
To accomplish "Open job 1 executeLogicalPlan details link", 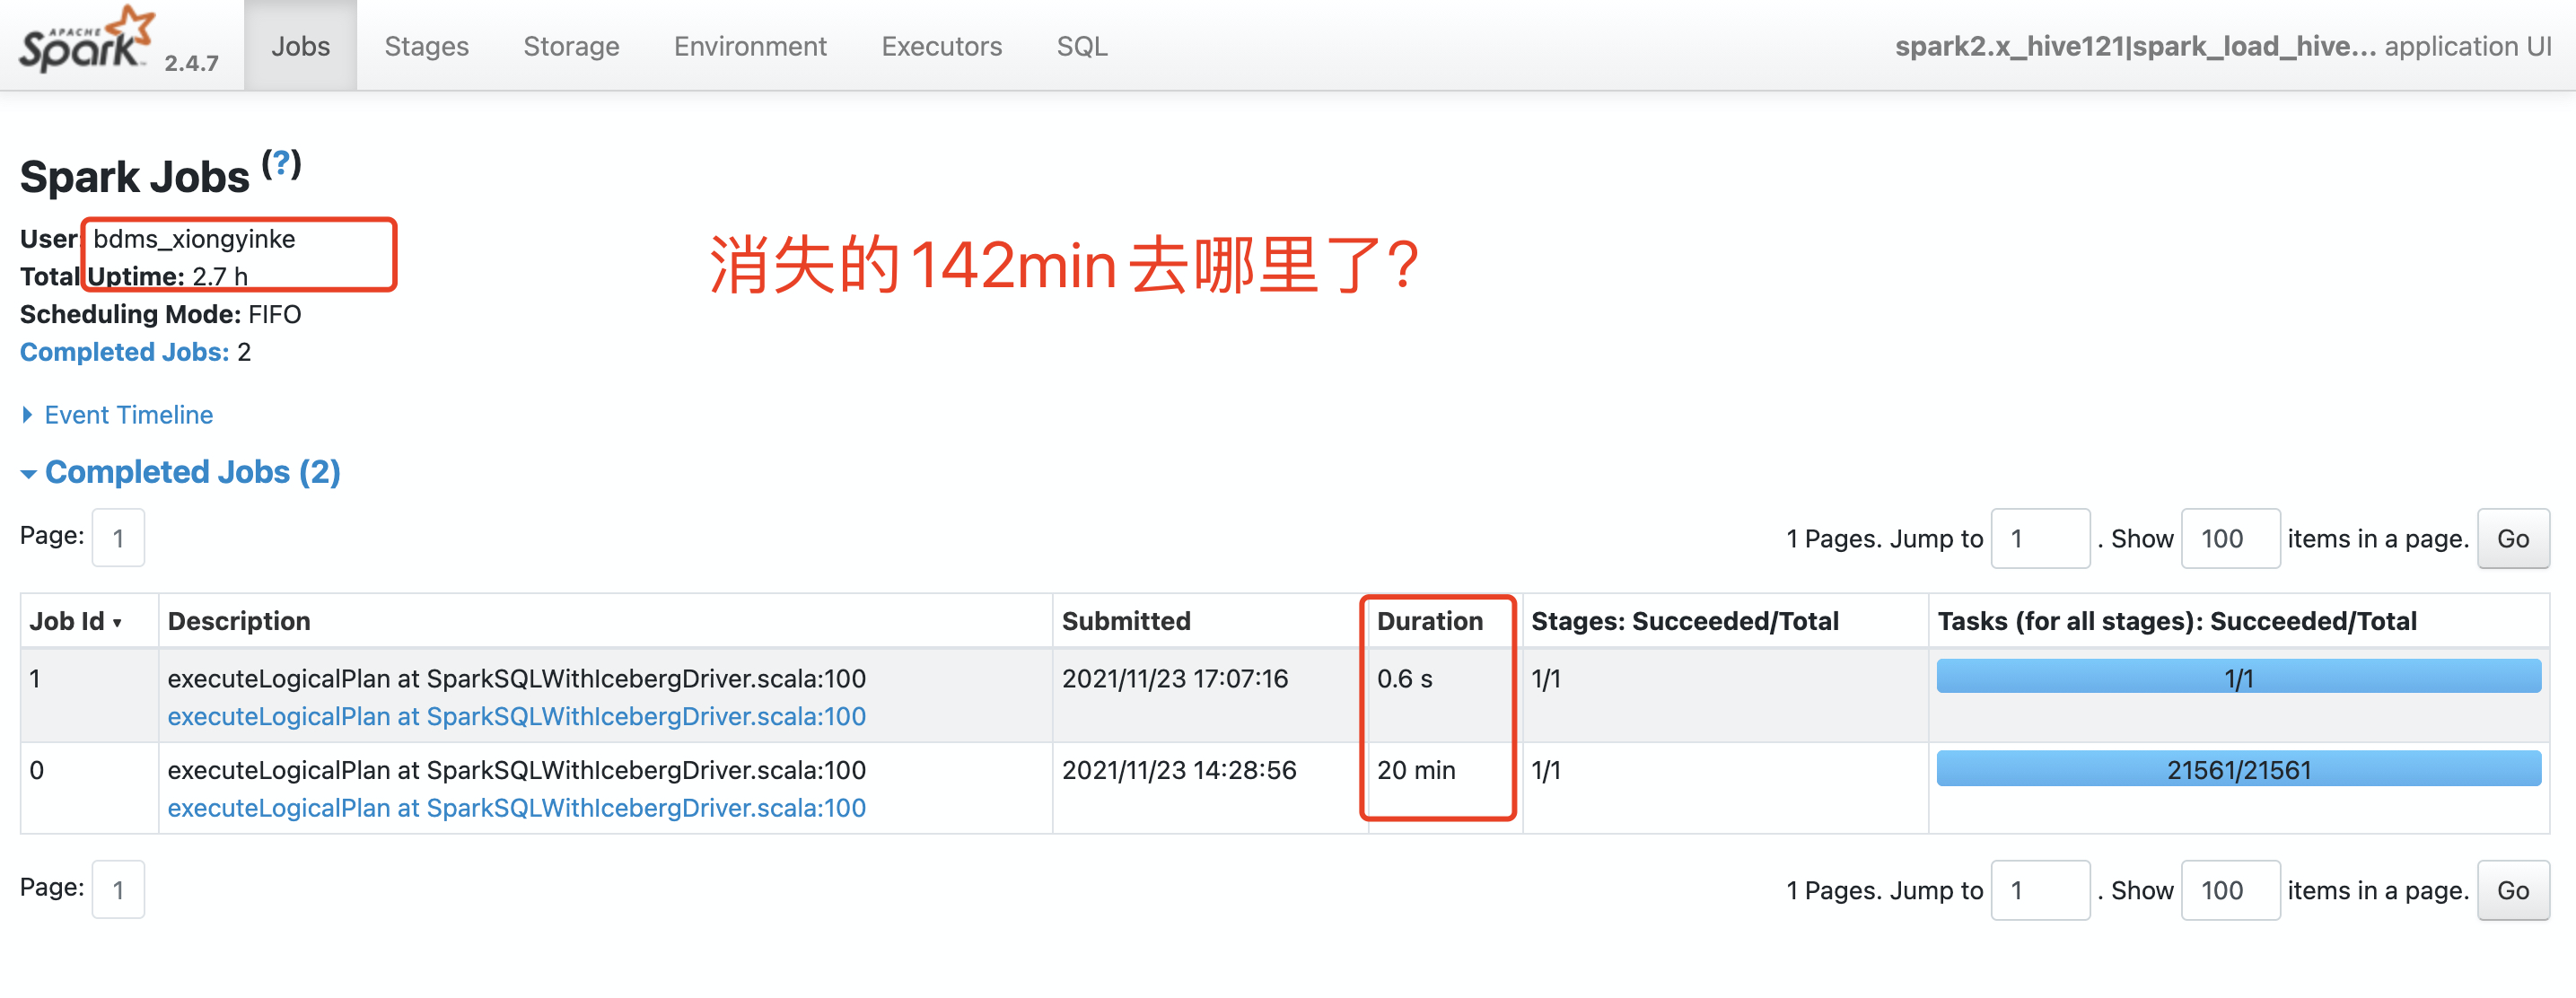I will pyautogui.click(x=516, y=716).
